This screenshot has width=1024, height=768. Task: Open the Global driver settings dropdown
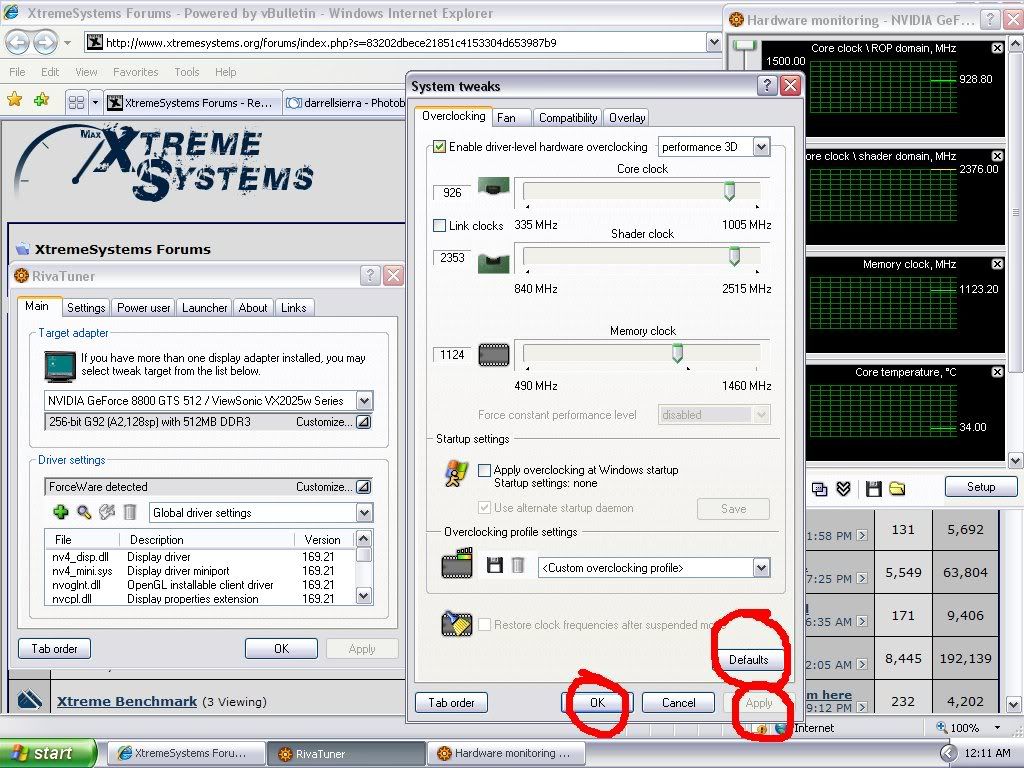coord(364,513)
